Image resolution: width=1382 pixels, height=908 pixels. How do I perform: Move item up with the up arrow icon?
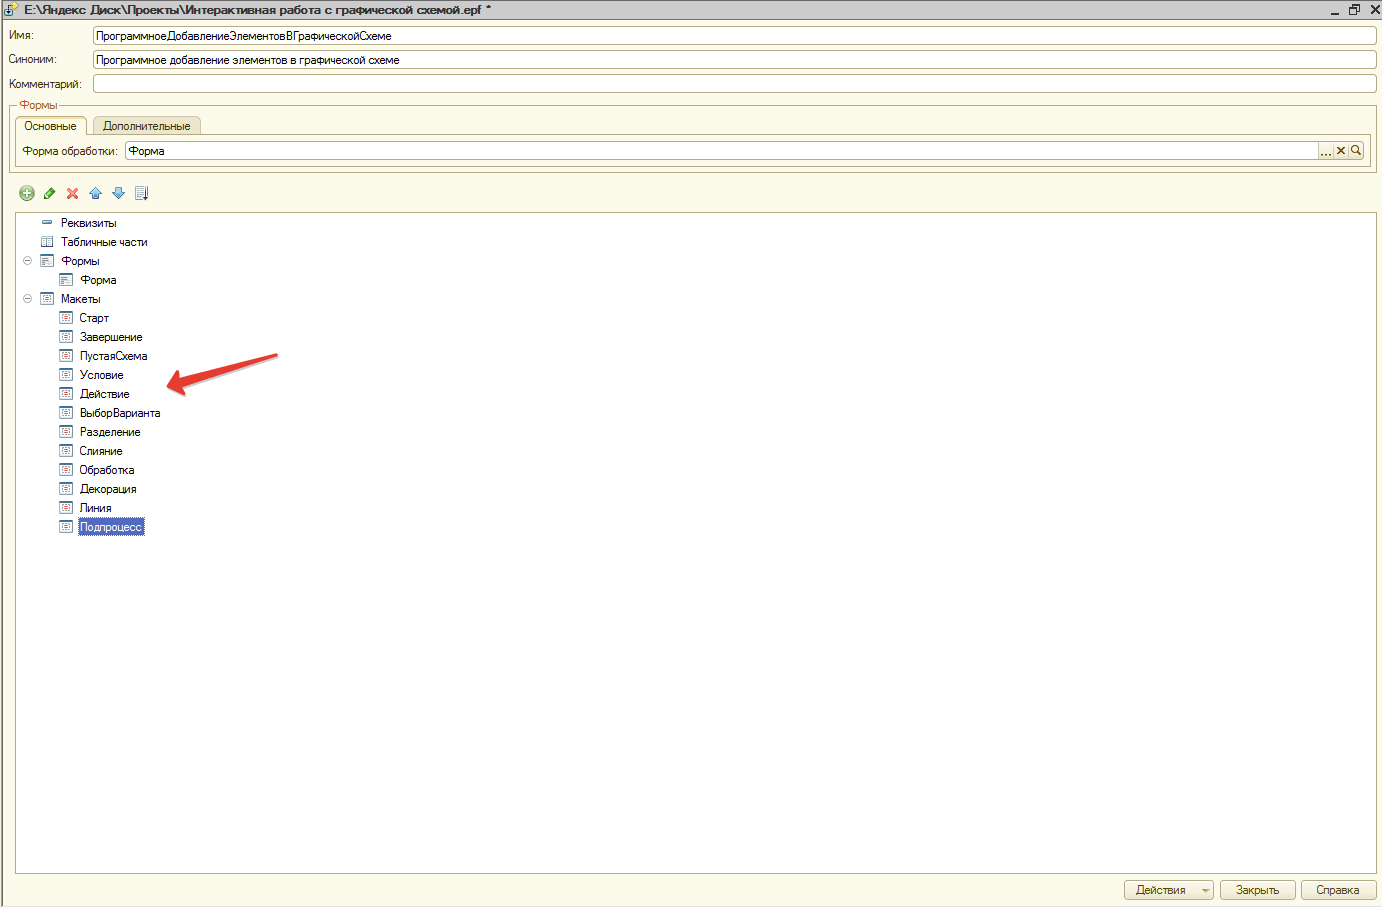(95, 193)
